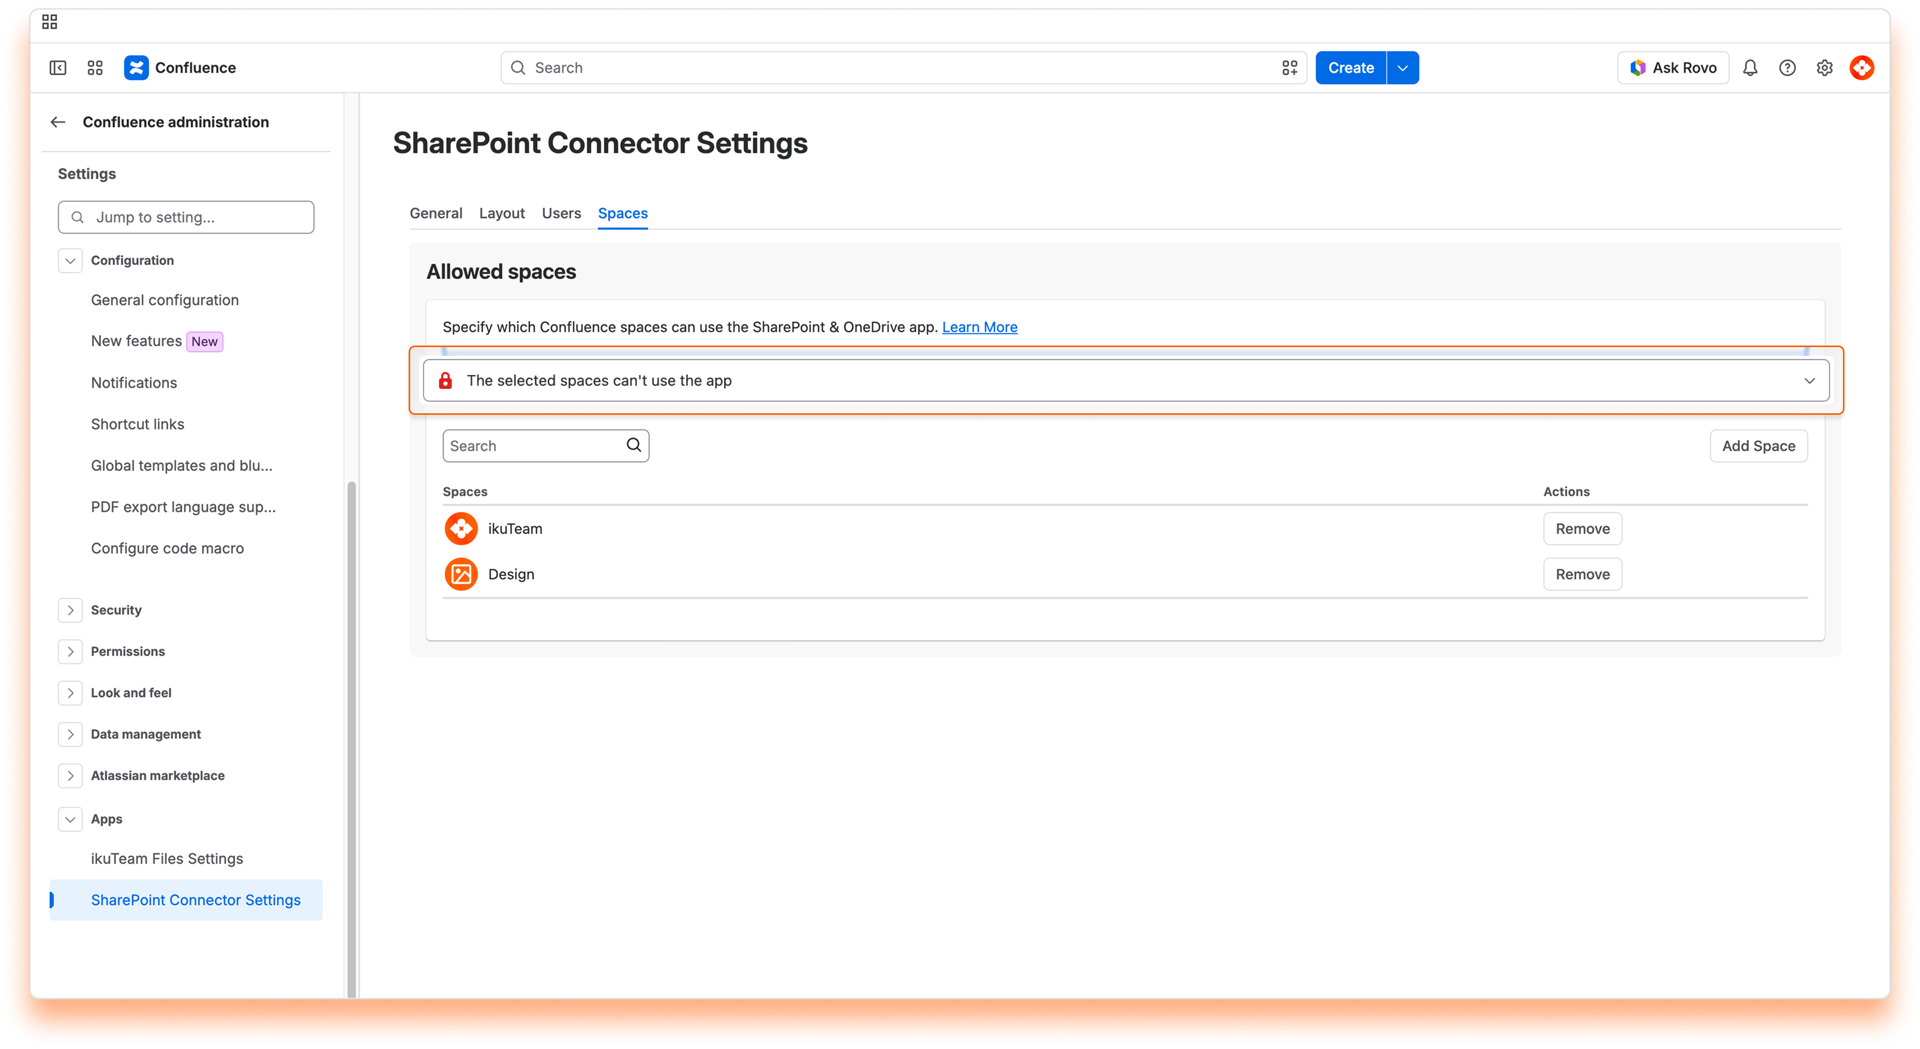Open notifications bell
Image resolution: width=1920 pixels, height=1049 pixels.
[1750, 68]
